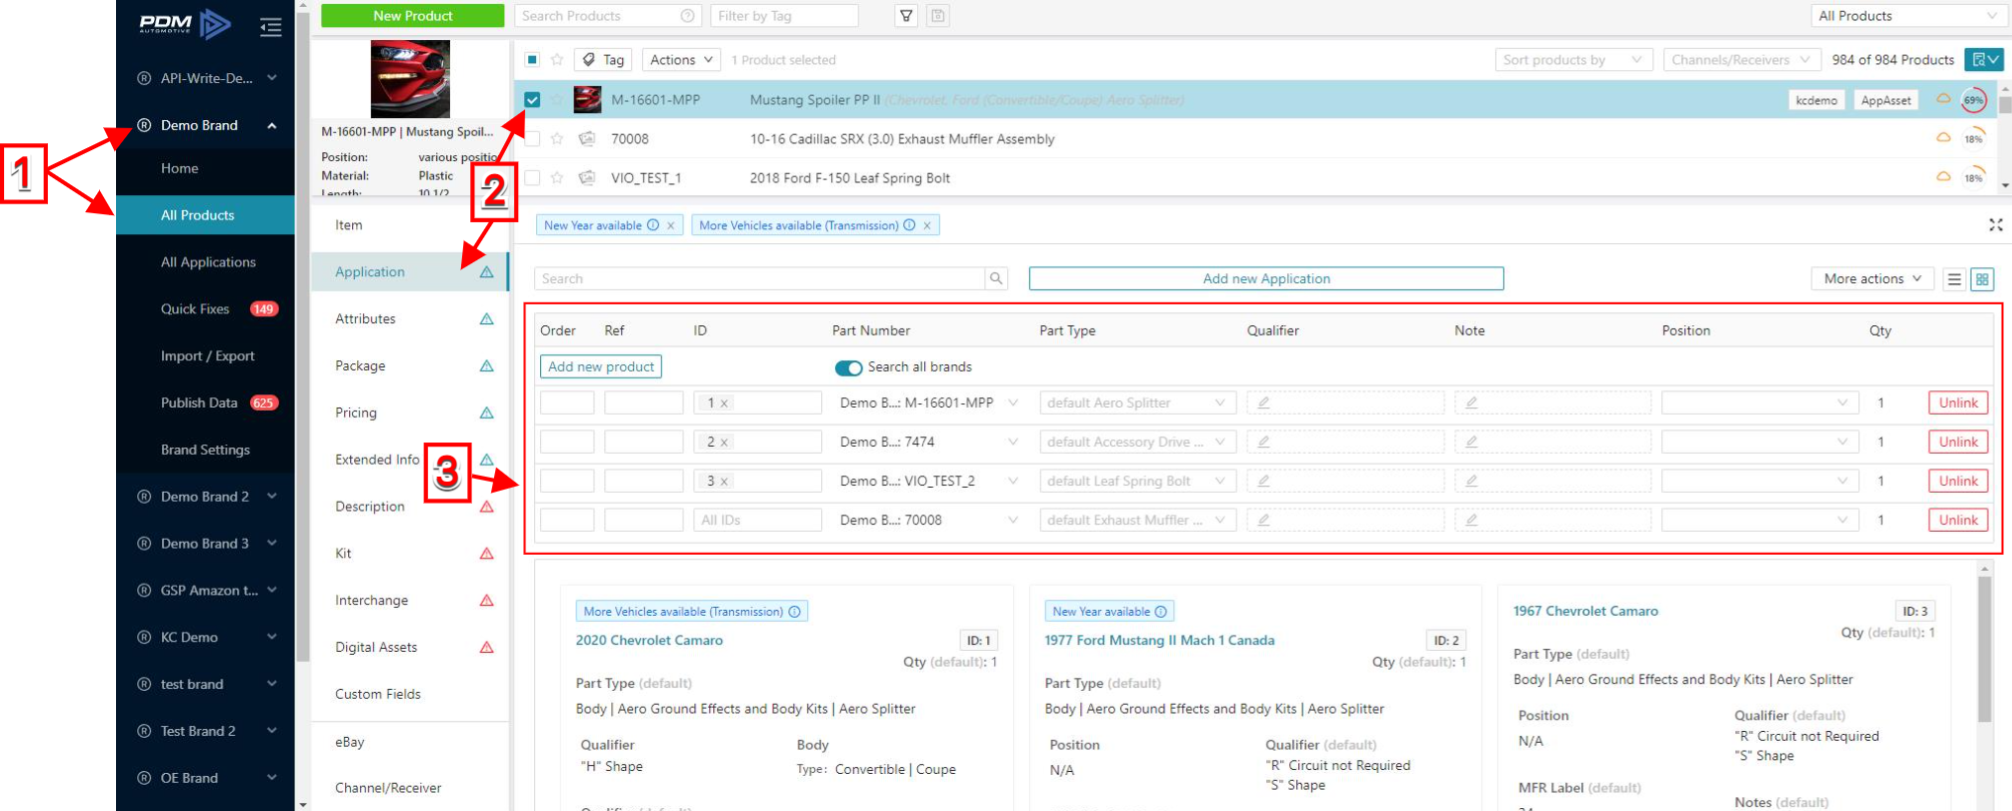Click the header star favorites filter icon
Viewport: 2012px width, 811px height.
[x=557, y=60]
